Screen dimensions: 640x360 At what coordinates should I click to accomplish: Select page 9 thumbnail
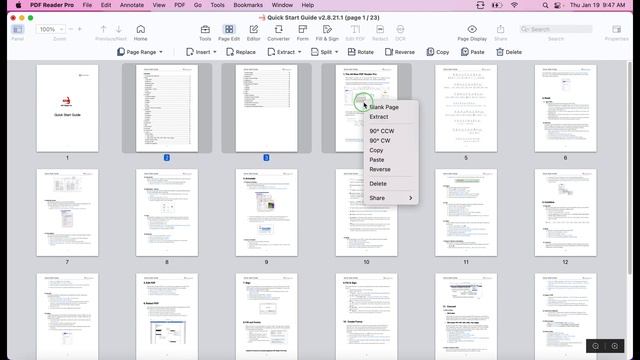[x=267, y=213]
